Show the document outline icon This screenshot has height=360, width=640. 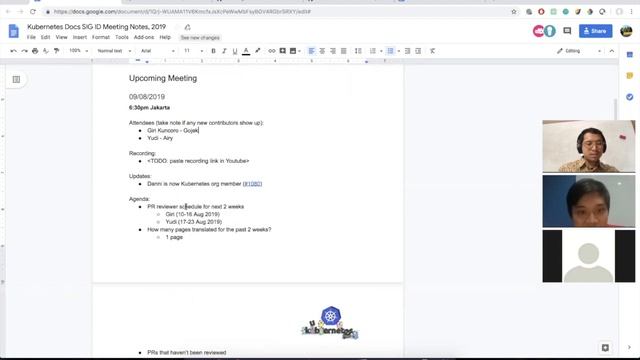point(16,80)
